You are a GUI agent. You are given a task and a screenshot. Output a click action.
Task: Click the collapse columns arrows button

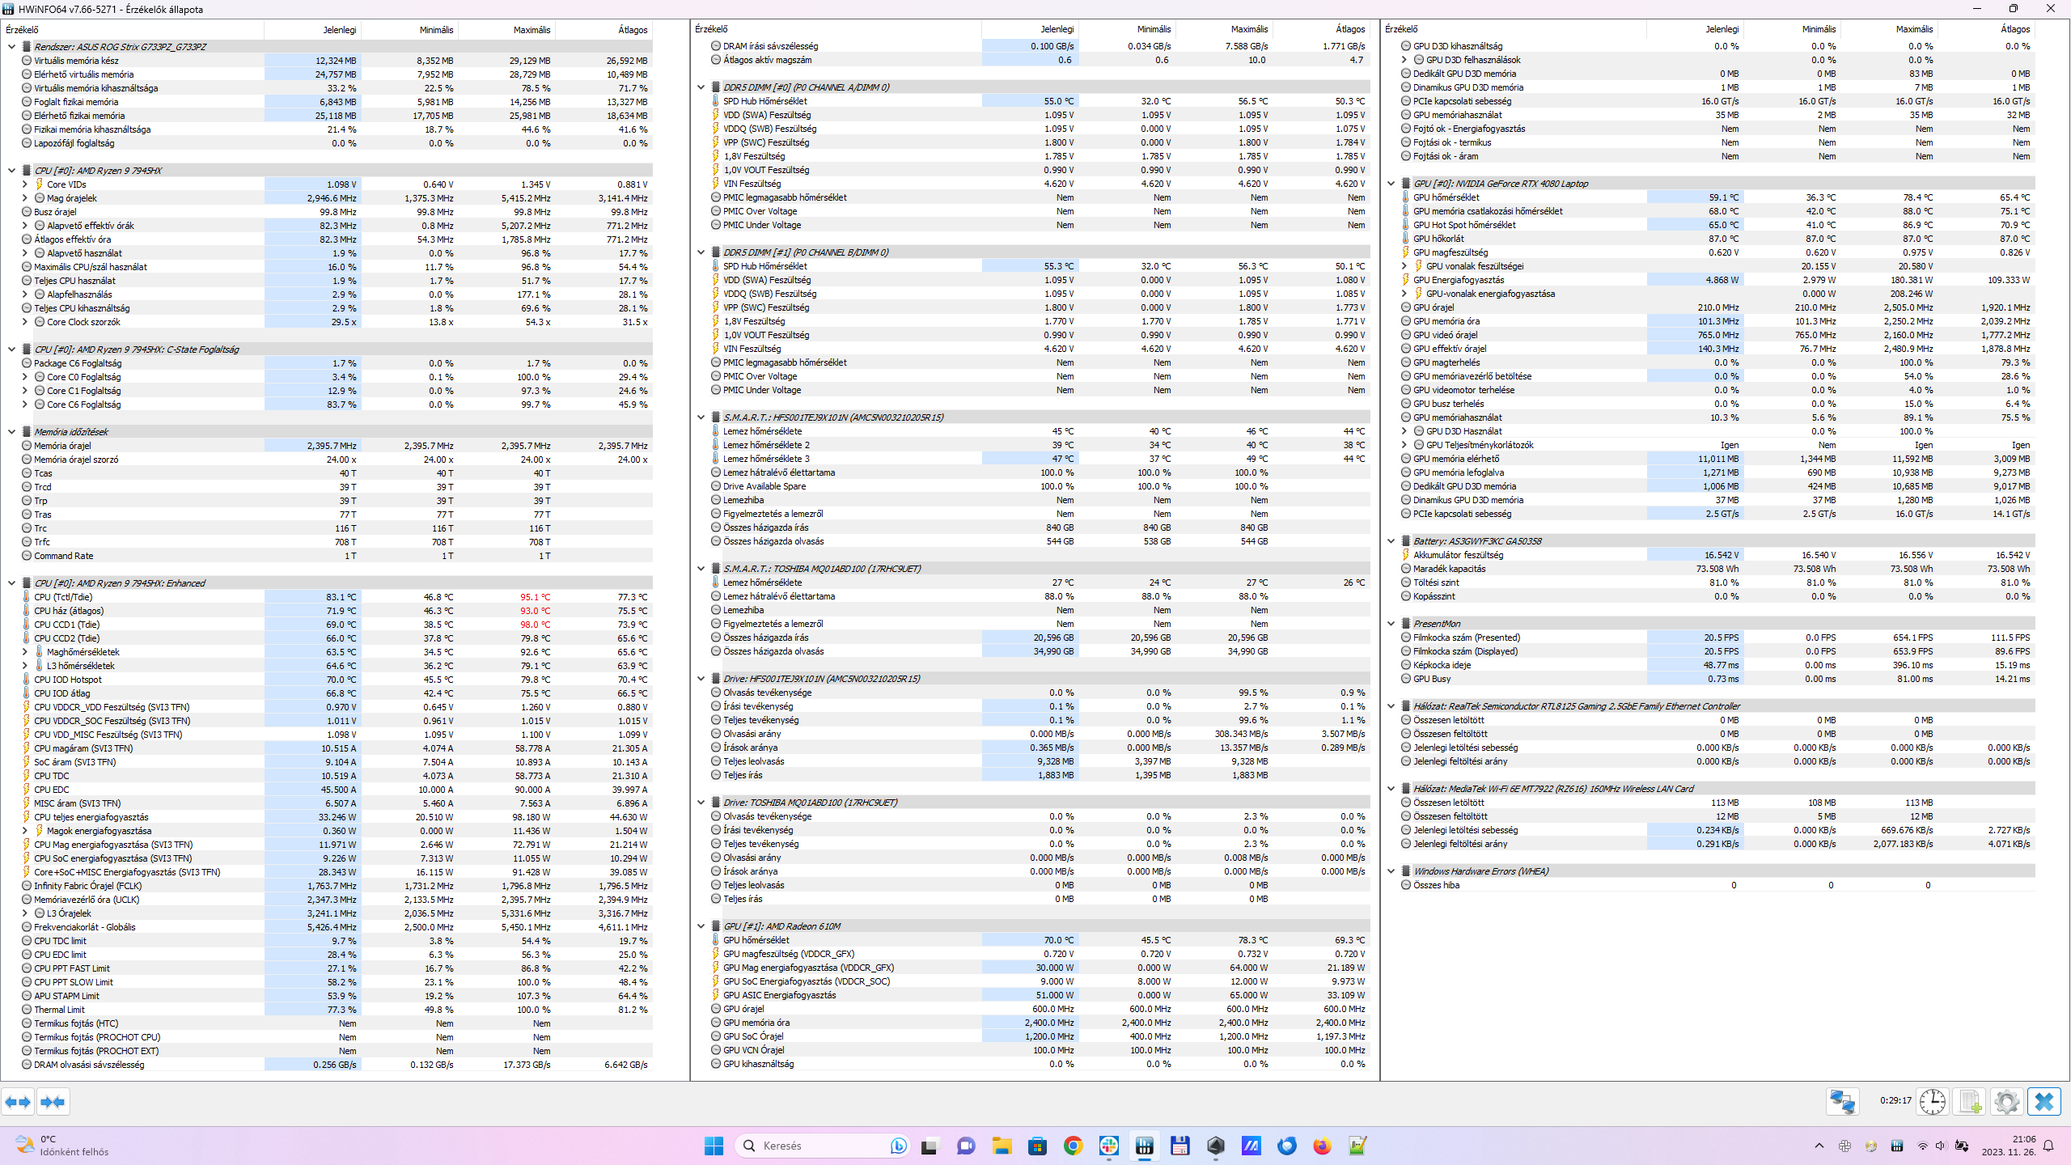pyautogui.click(x=53, y=1102)
